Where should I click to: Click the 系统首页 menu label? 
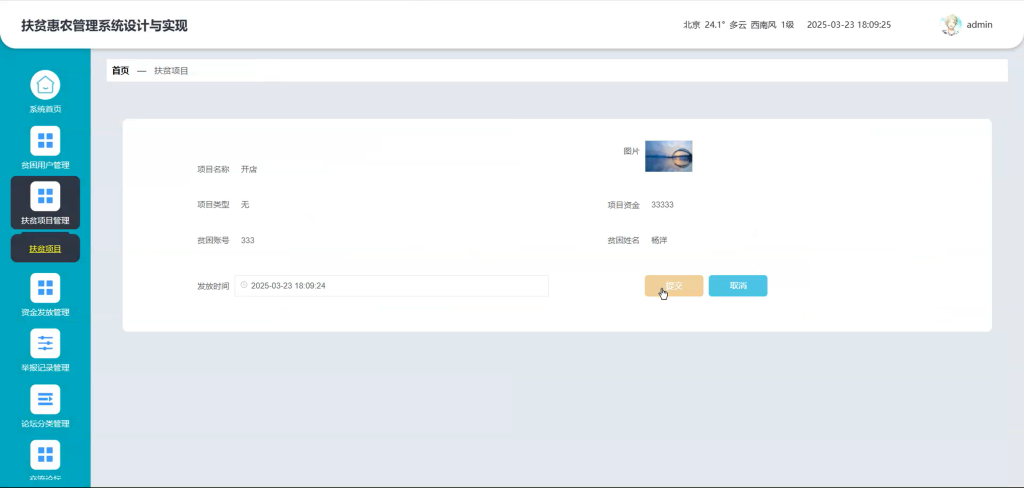[45, 109]
